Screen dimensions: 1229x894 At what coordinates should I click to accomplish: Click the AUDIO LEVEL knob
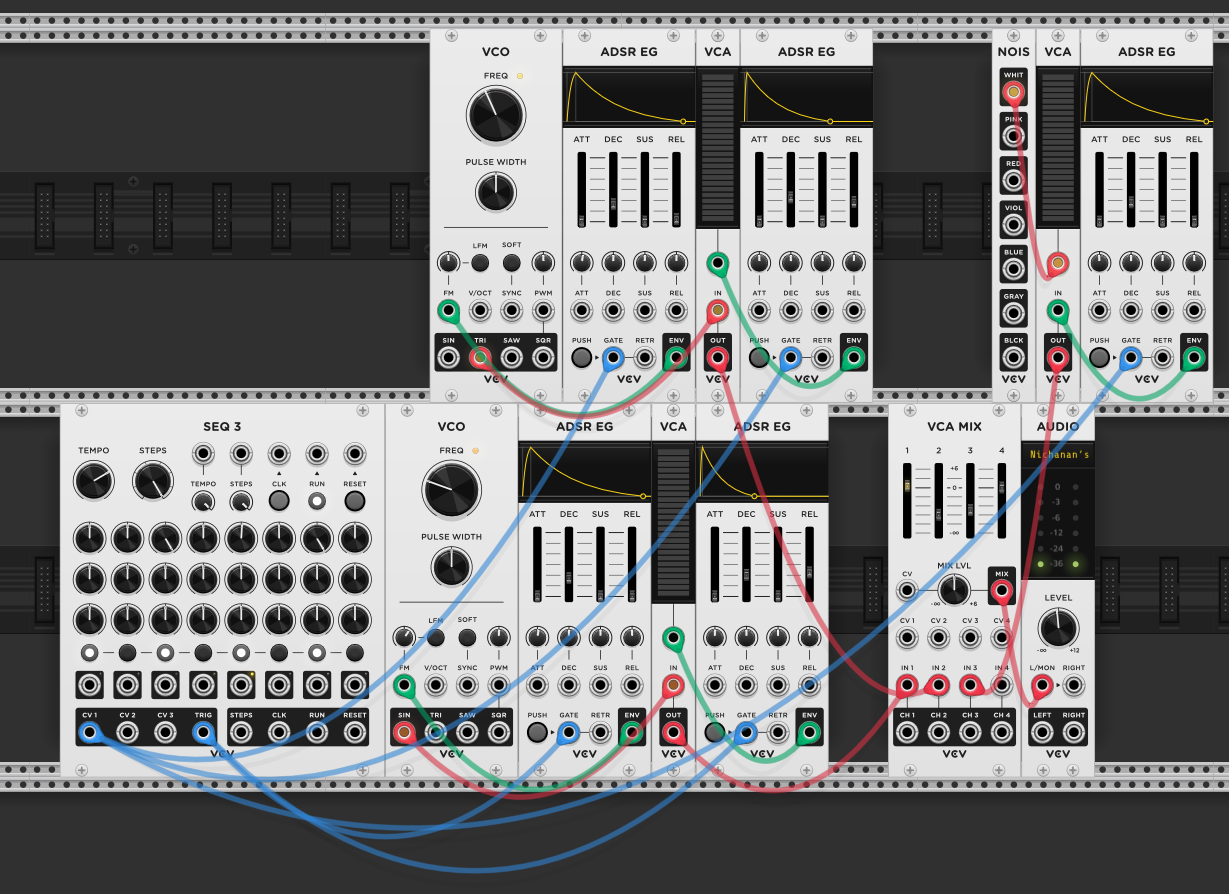point(1058,627)
